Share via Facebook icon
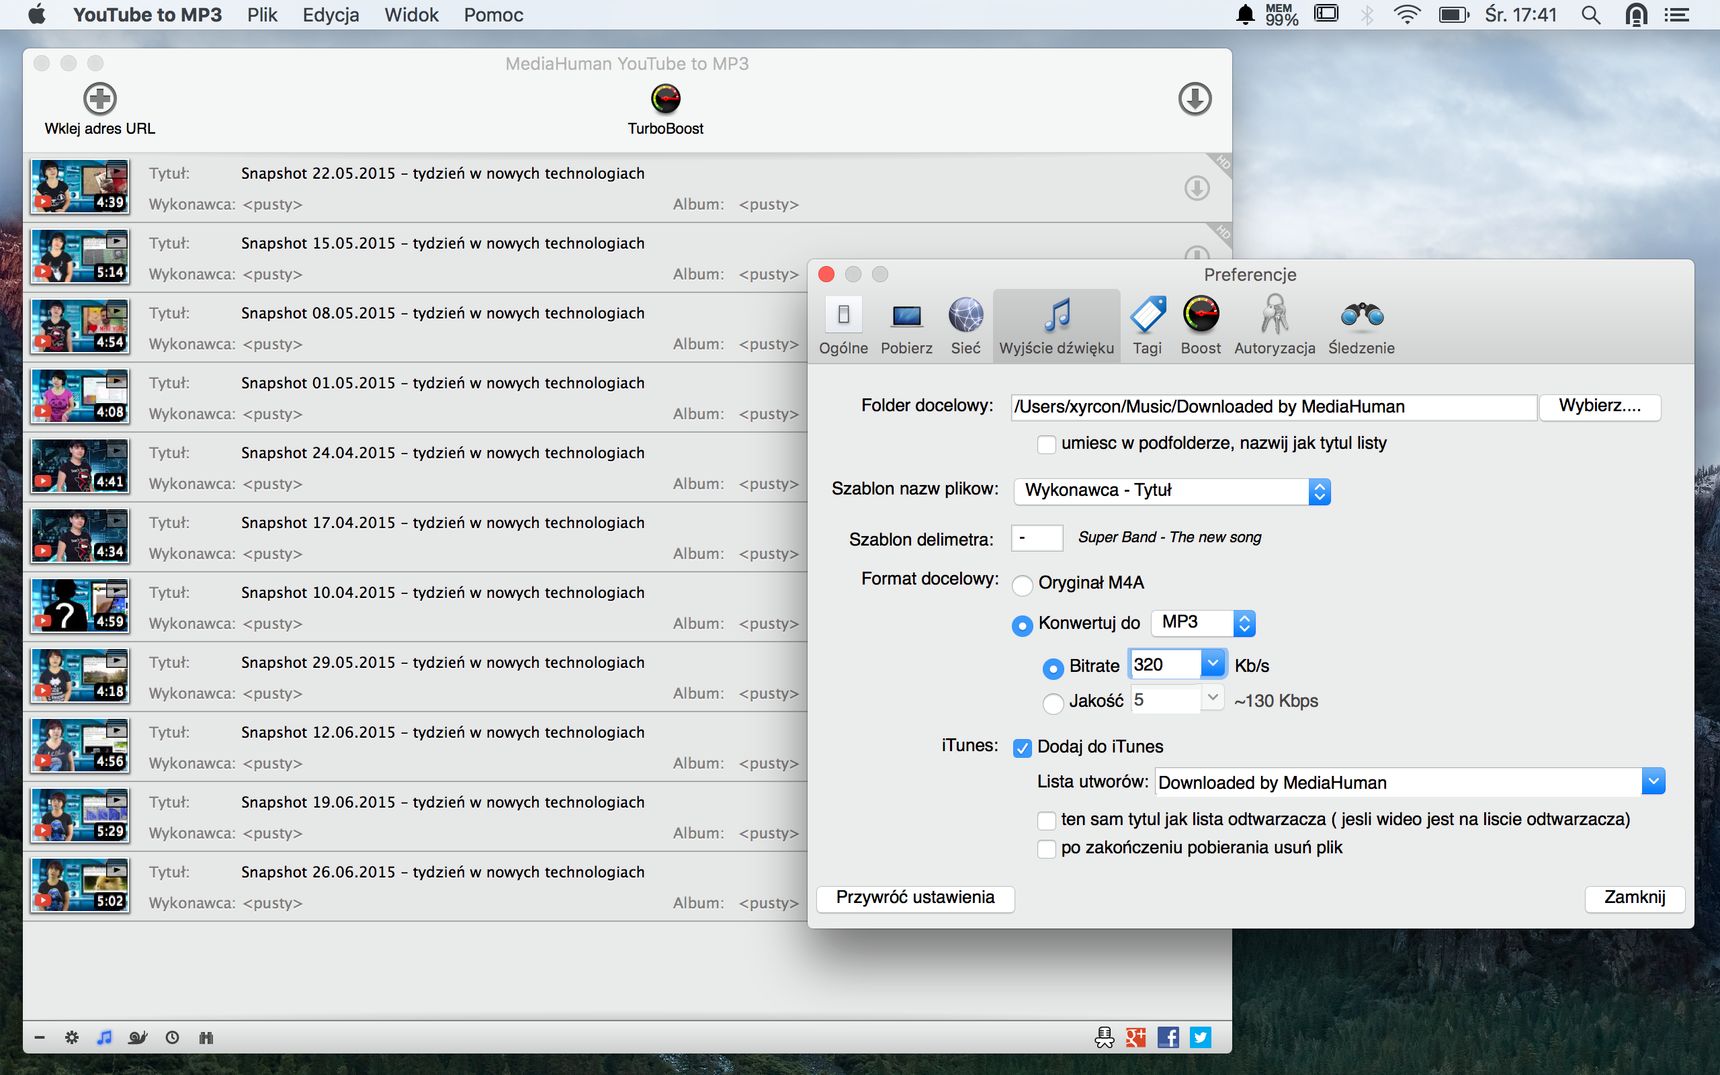 click(1168, 1038)
